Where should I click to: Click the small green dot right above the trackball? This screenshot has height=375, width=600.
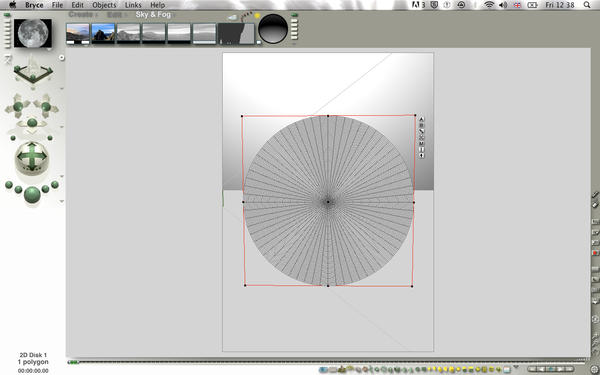[50, 138]
